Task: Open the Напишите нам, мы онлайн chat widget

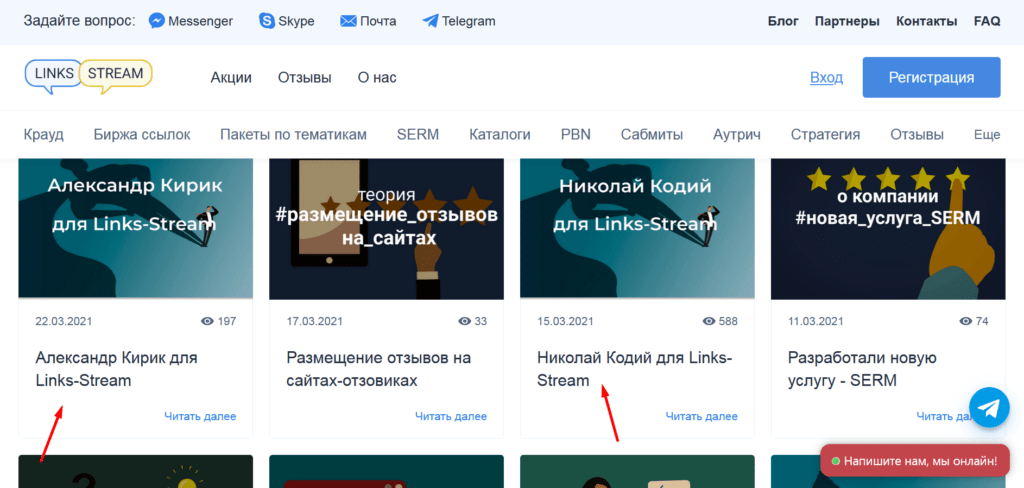Action: point(915,461)
